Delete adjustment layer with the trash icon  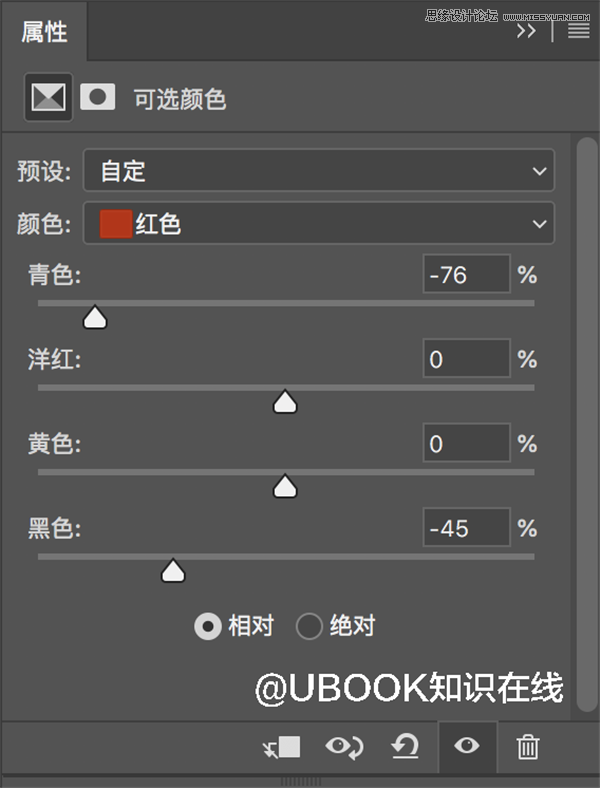(528, 747)
